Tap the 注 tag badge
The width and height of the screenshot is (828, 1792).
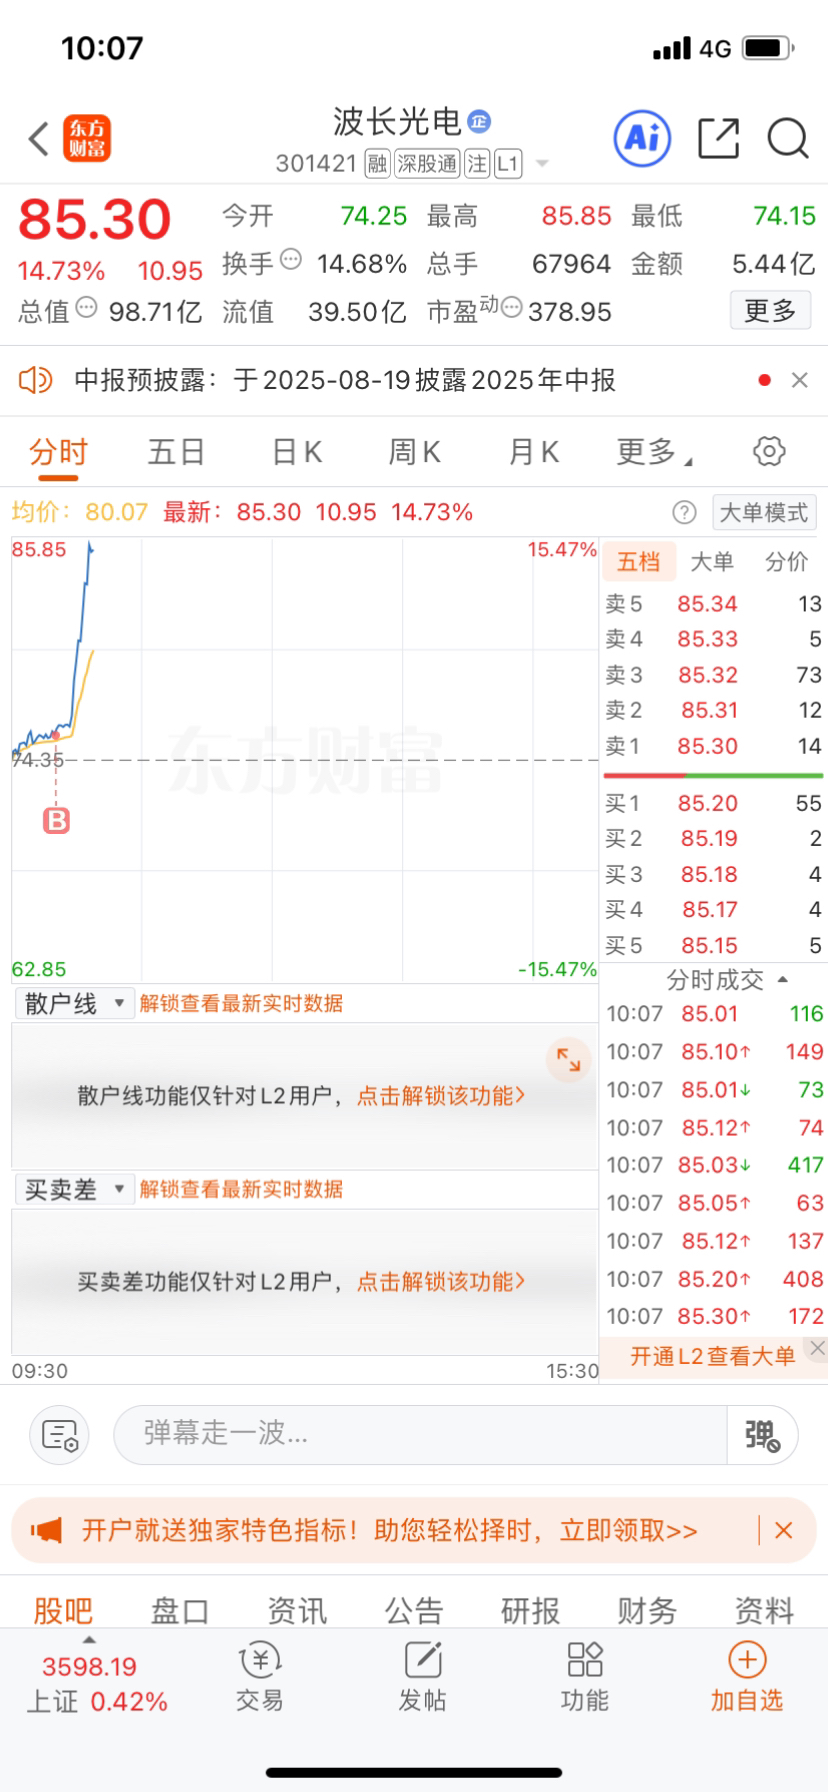click(x=477, y=163)
